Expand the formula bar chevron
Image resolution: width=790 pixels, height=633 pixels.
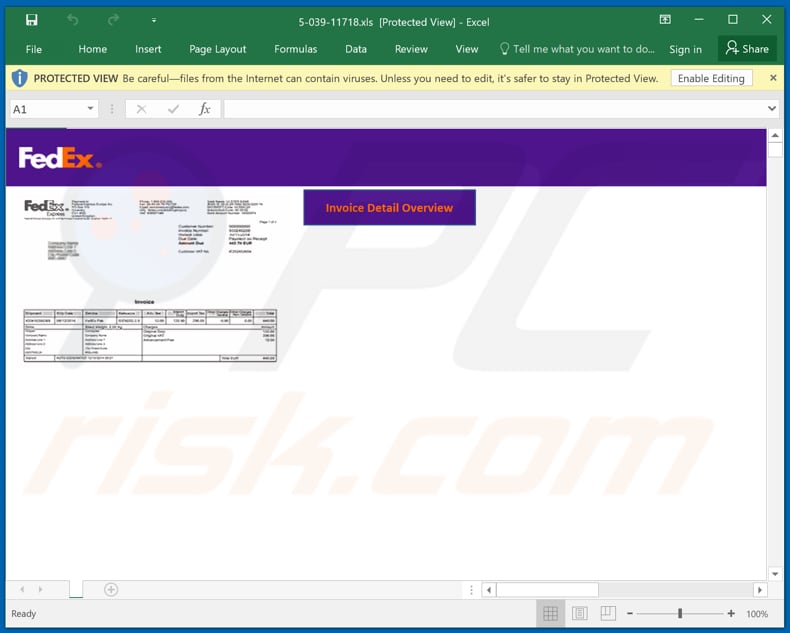click(x=771, y=108)
